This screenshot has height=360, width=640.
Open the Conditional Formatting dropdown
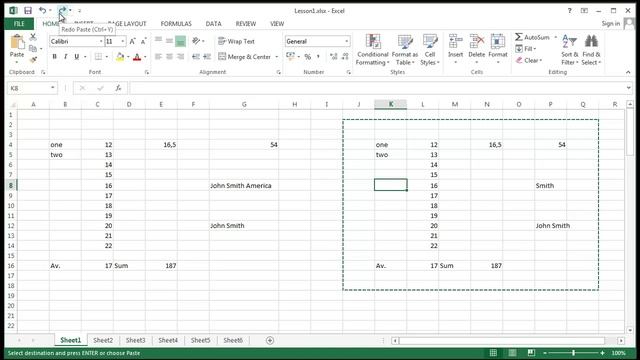(x=372, y=50)
